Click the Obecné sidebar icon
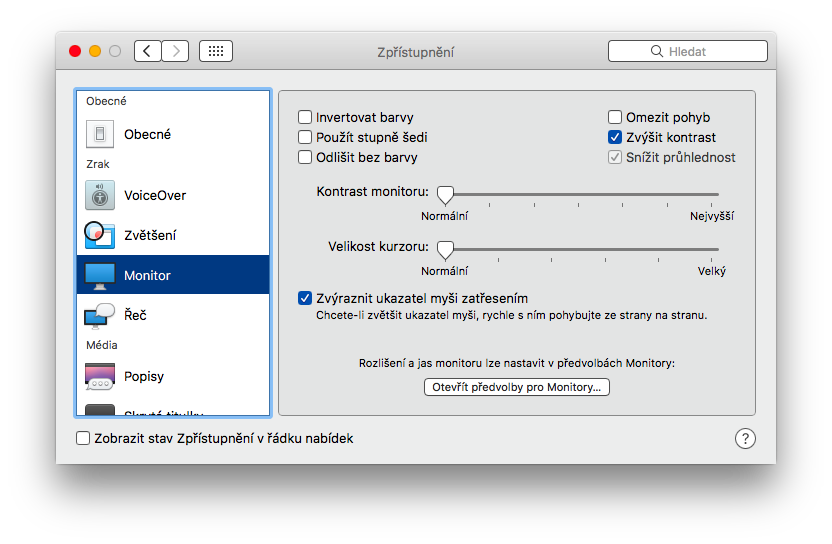Screen dimensions: 832x544 click(x=99, y=134)
